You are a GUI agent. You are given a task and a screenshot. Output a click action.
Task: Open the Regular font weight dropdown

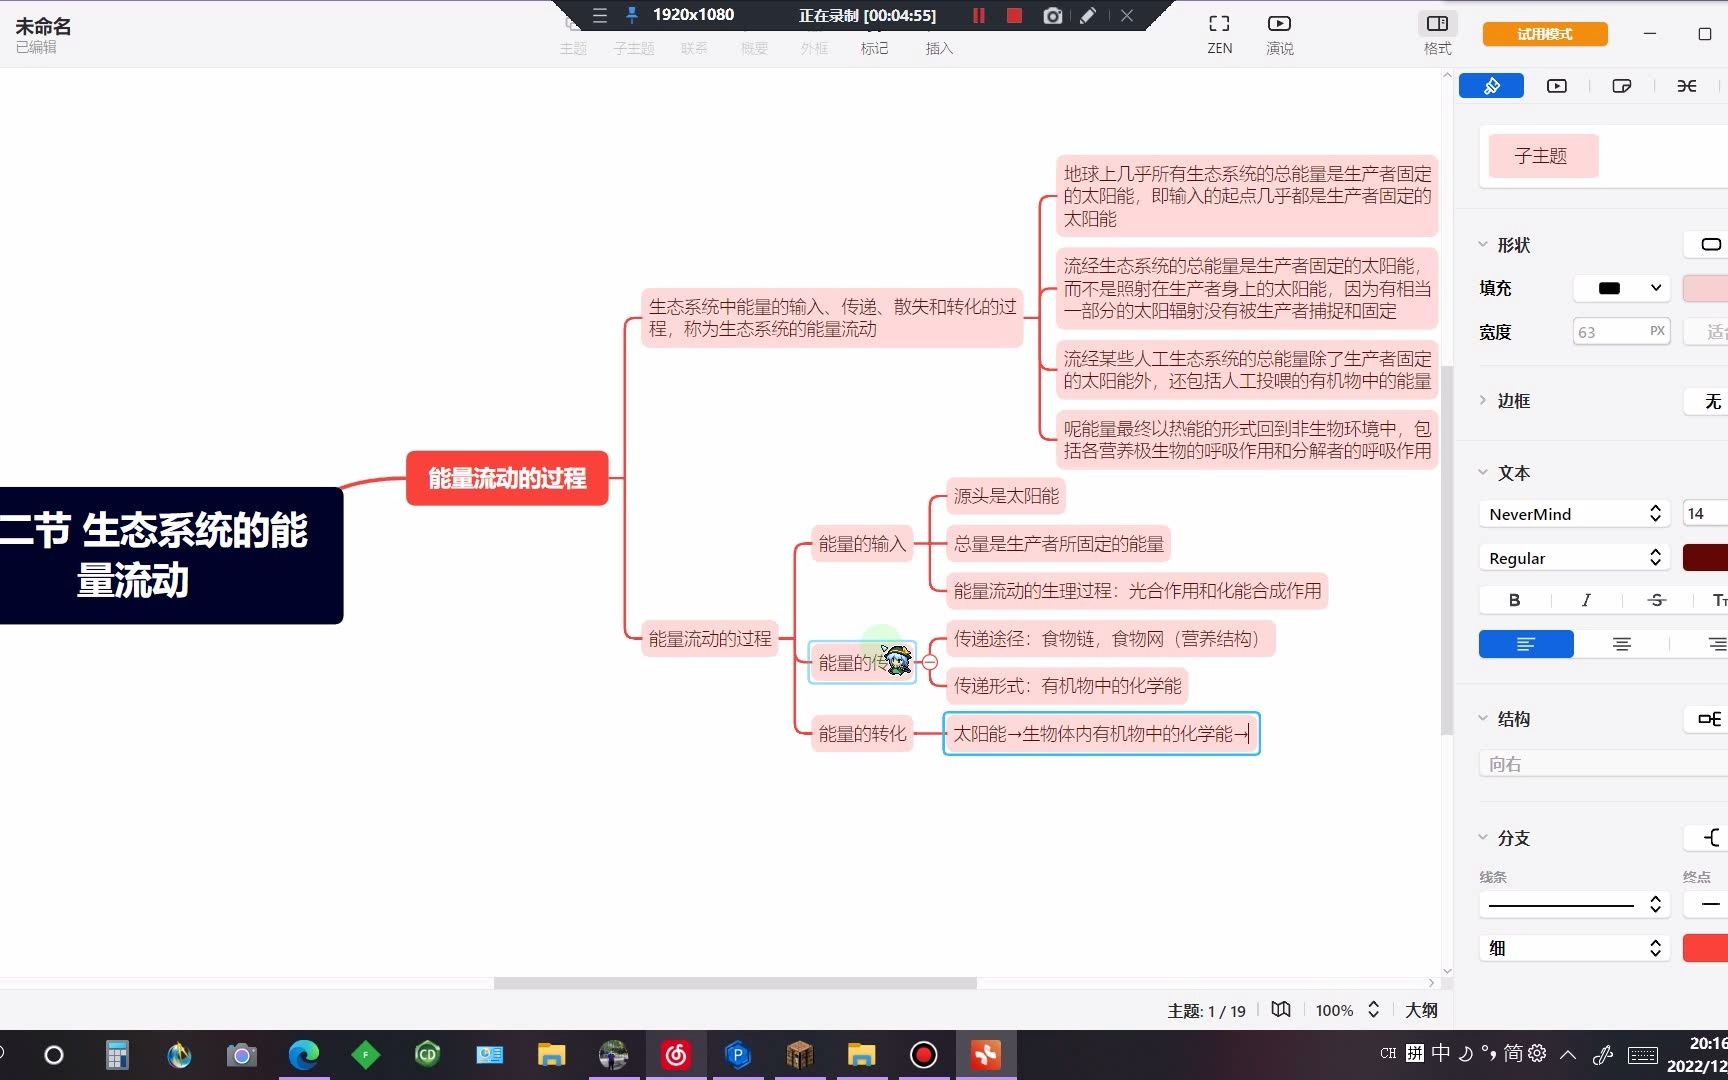[1573, 557]
